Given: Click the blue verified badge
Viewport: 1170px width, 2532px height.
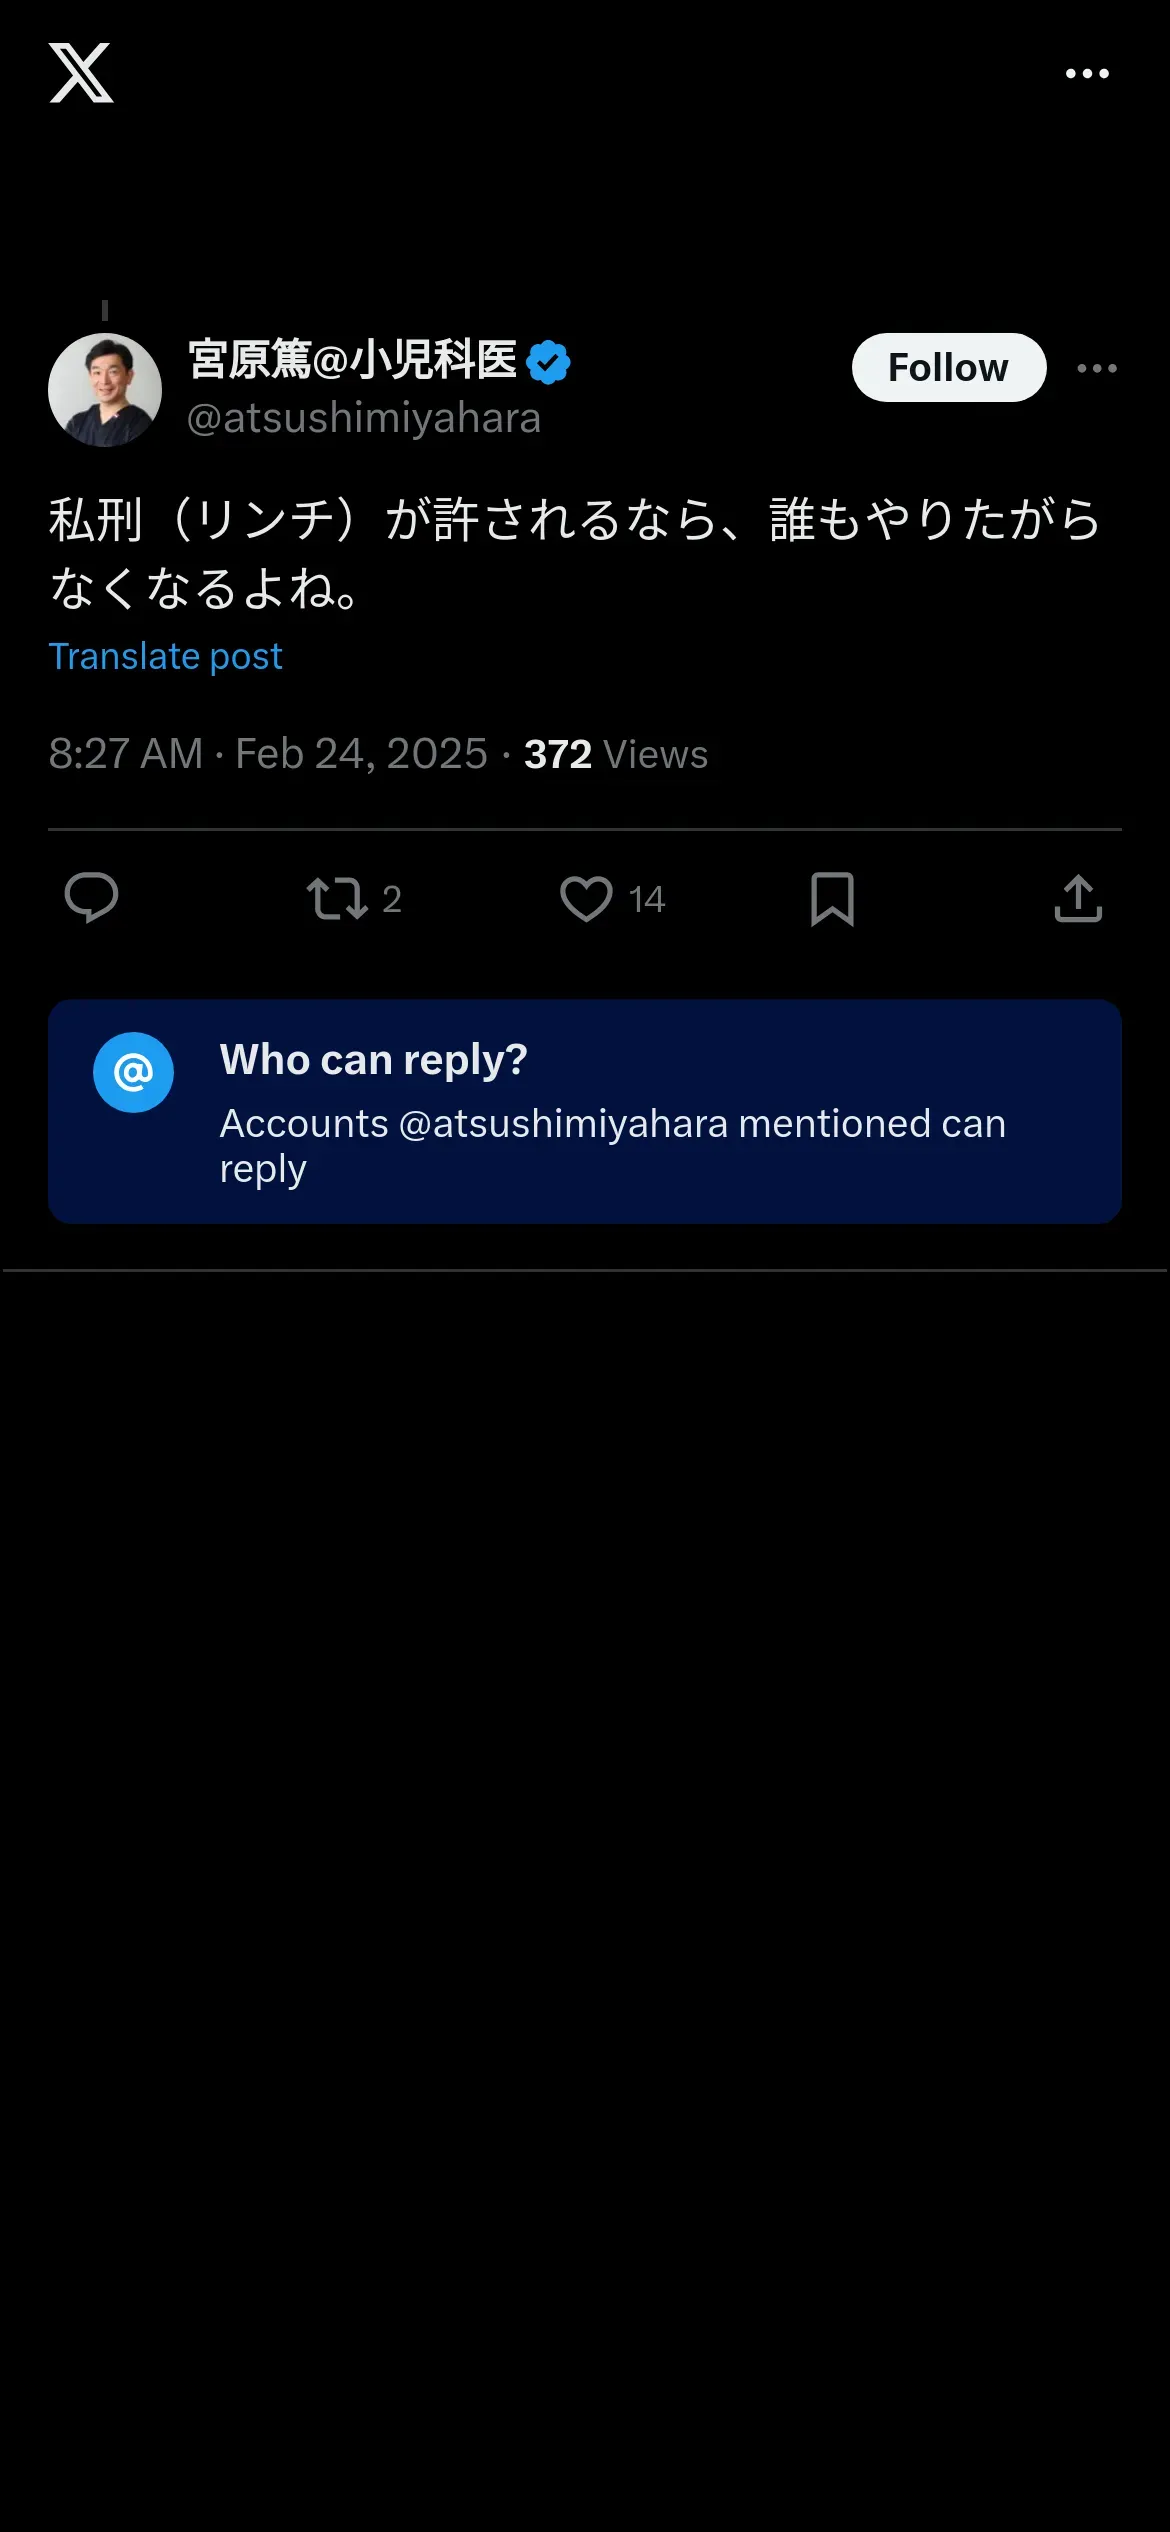Looking at the screenshot, I should pos(548,362).
